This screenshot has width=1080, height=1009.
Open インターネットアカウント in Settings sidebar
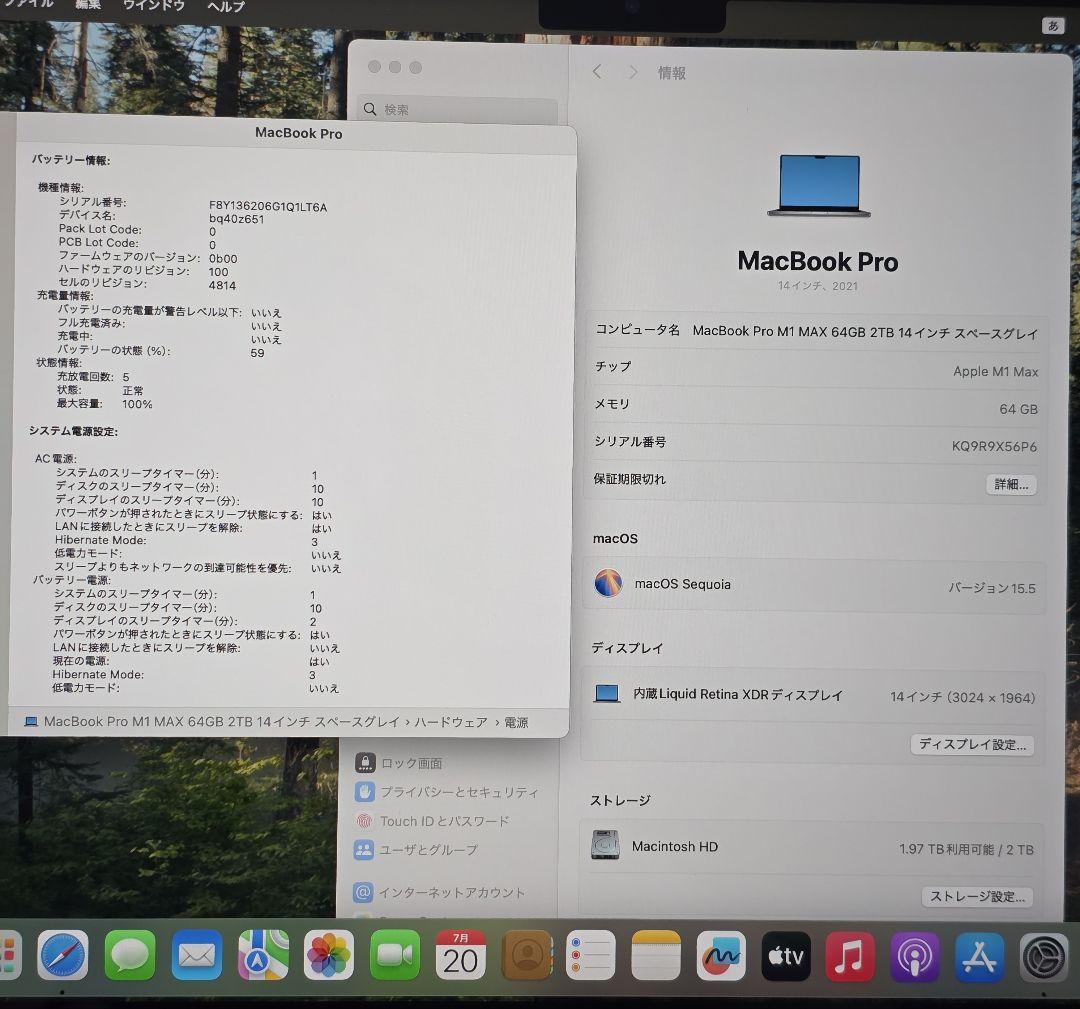(439, 893)
